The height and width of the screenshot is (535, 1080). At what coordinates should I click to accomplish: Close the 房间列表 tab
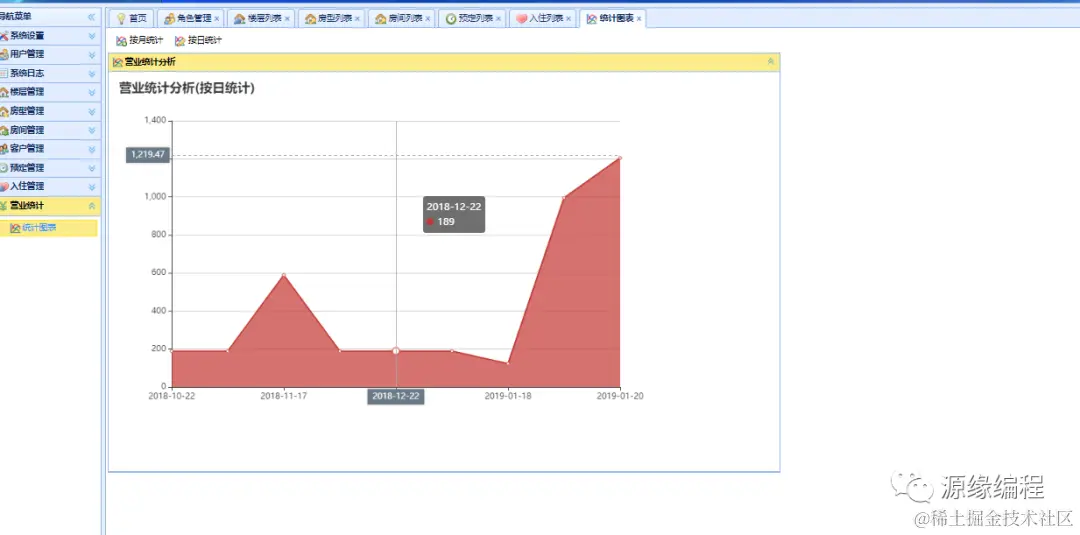point(428,19)
